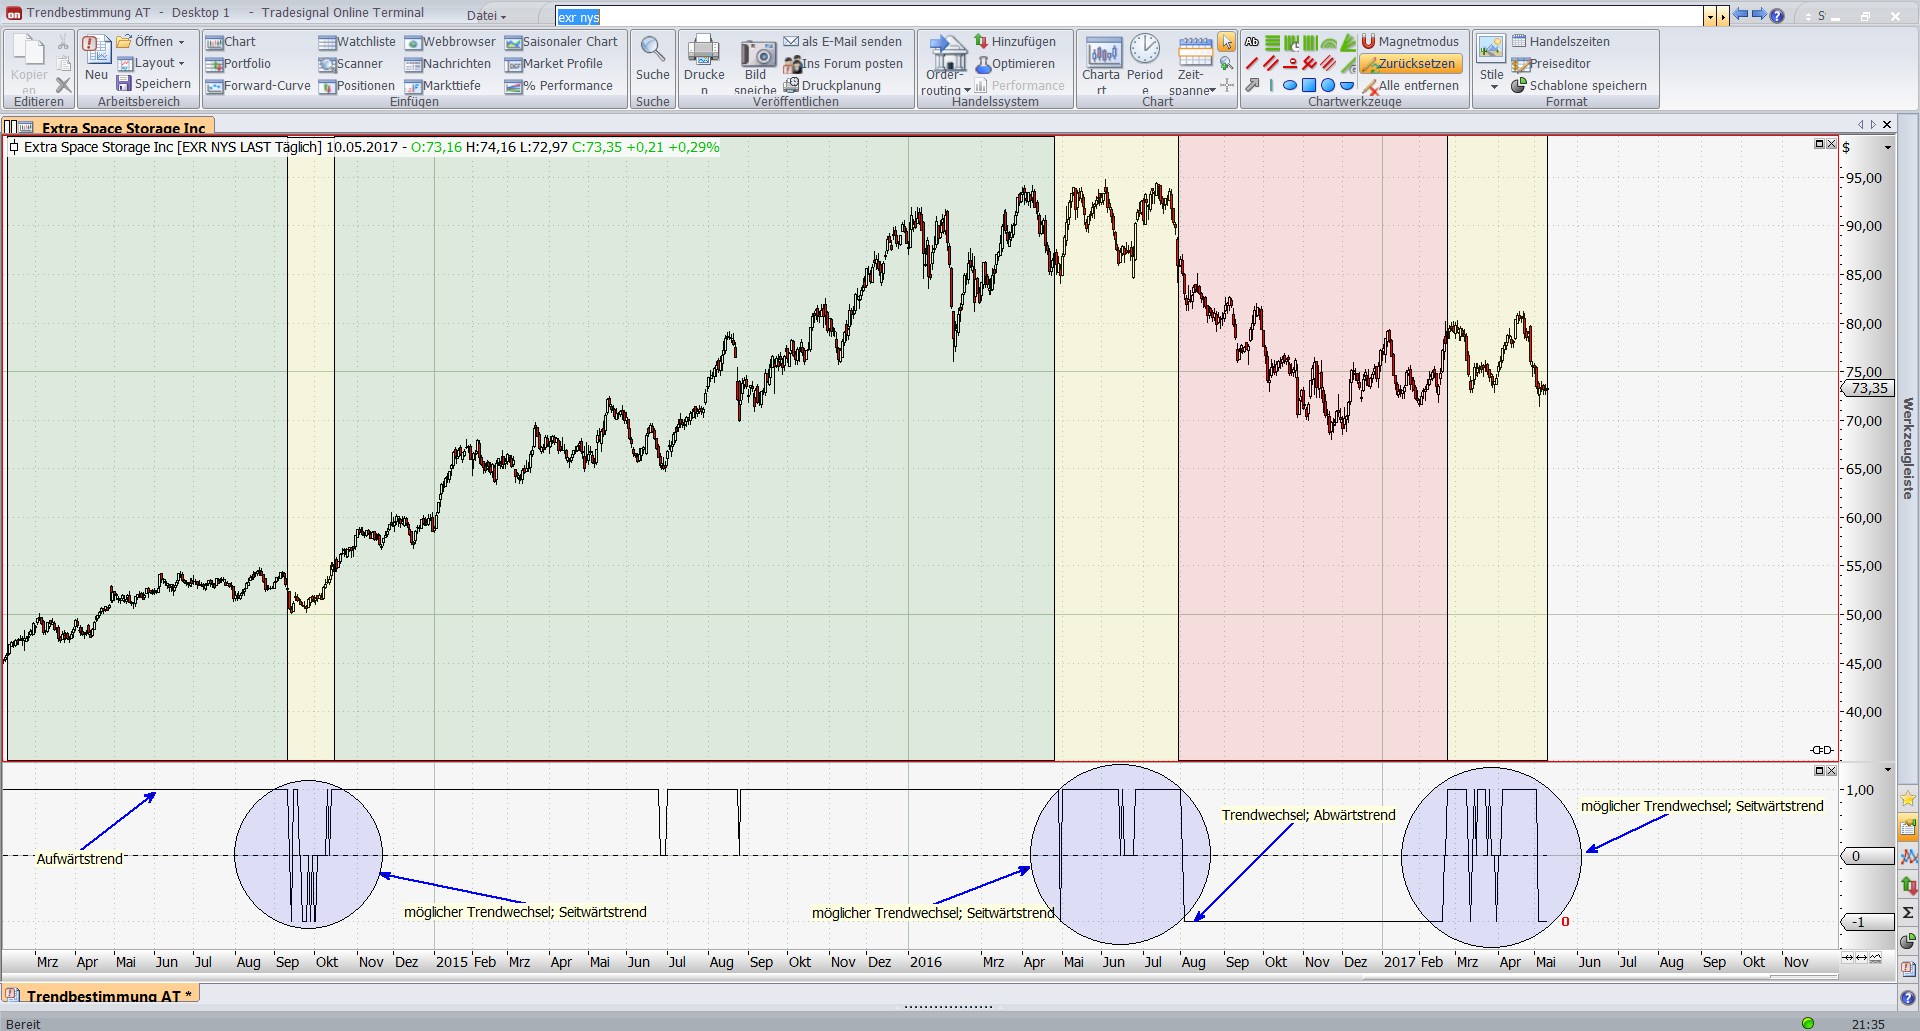The height and width of the screenshot is (1031, 1920).
Task: Click the Bild speichern camera icon
Action: point(756,54)
